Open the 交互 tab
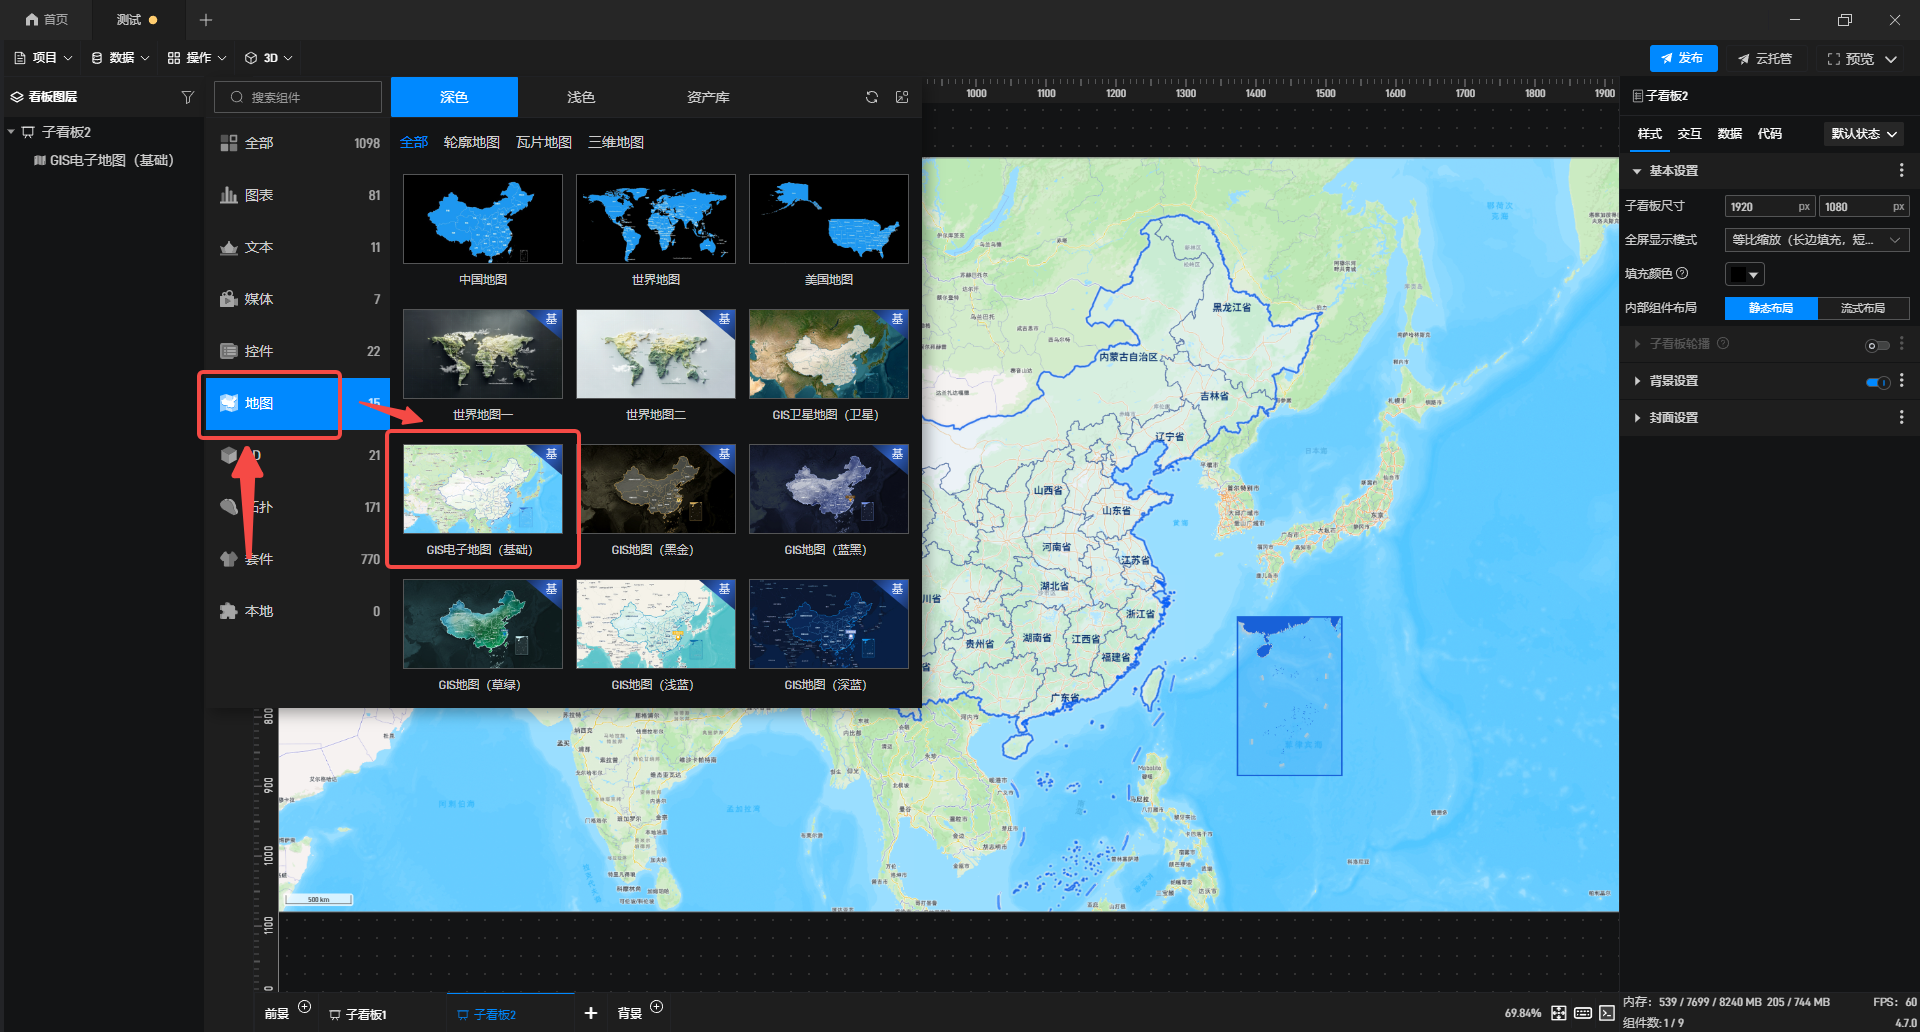 click(x=1689, y=134)
